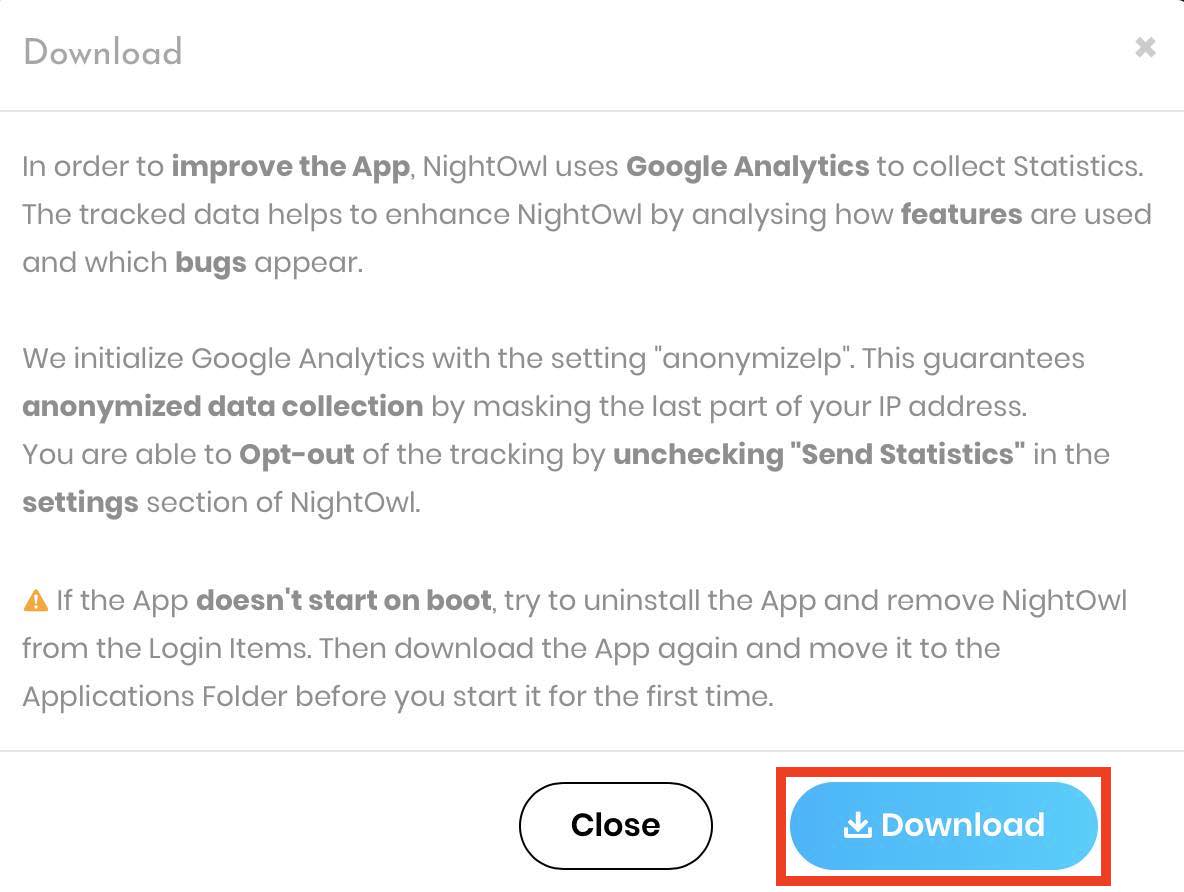
Task: Click the orange warning triangle icon
Action: click(35, 600)
